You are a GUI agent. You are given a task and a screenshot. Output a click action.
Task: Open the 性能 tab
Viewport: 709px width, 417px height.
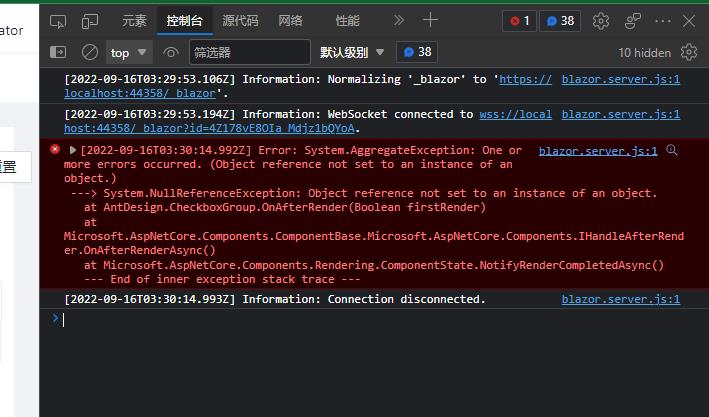[347, 21]
